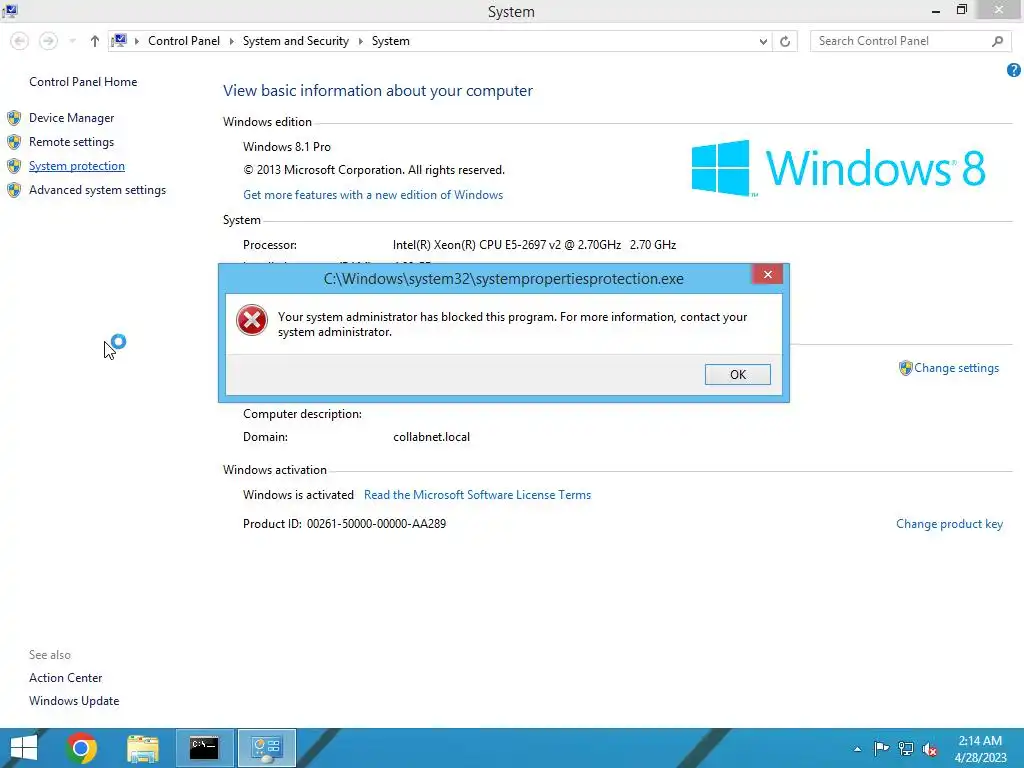Click the shield icon next to Change settings
1024x768 pixels.
905,368
